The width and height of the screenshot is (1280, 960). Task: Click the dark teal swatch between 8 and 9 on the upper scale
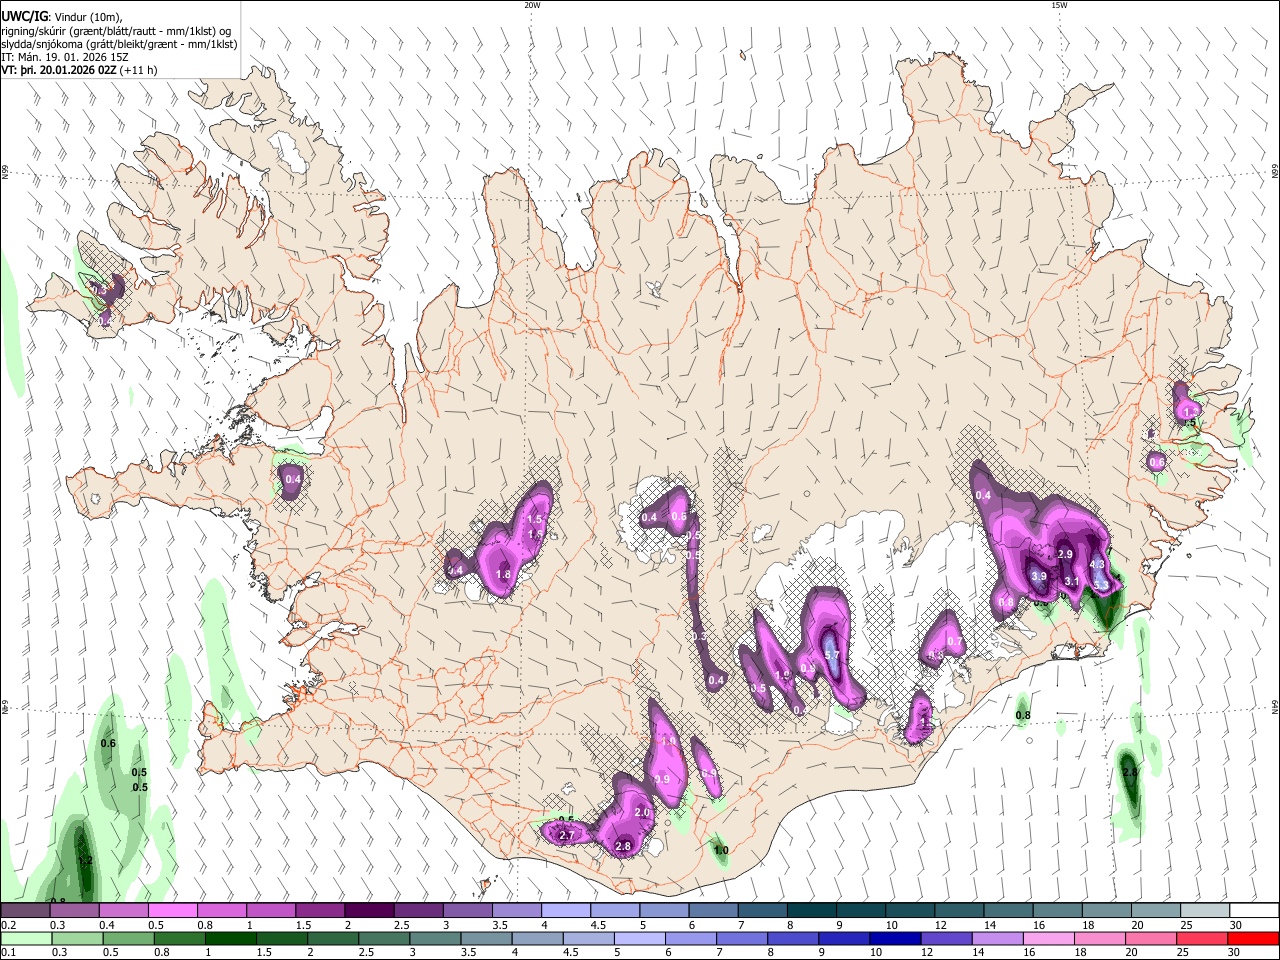click(x=811, y=910)
